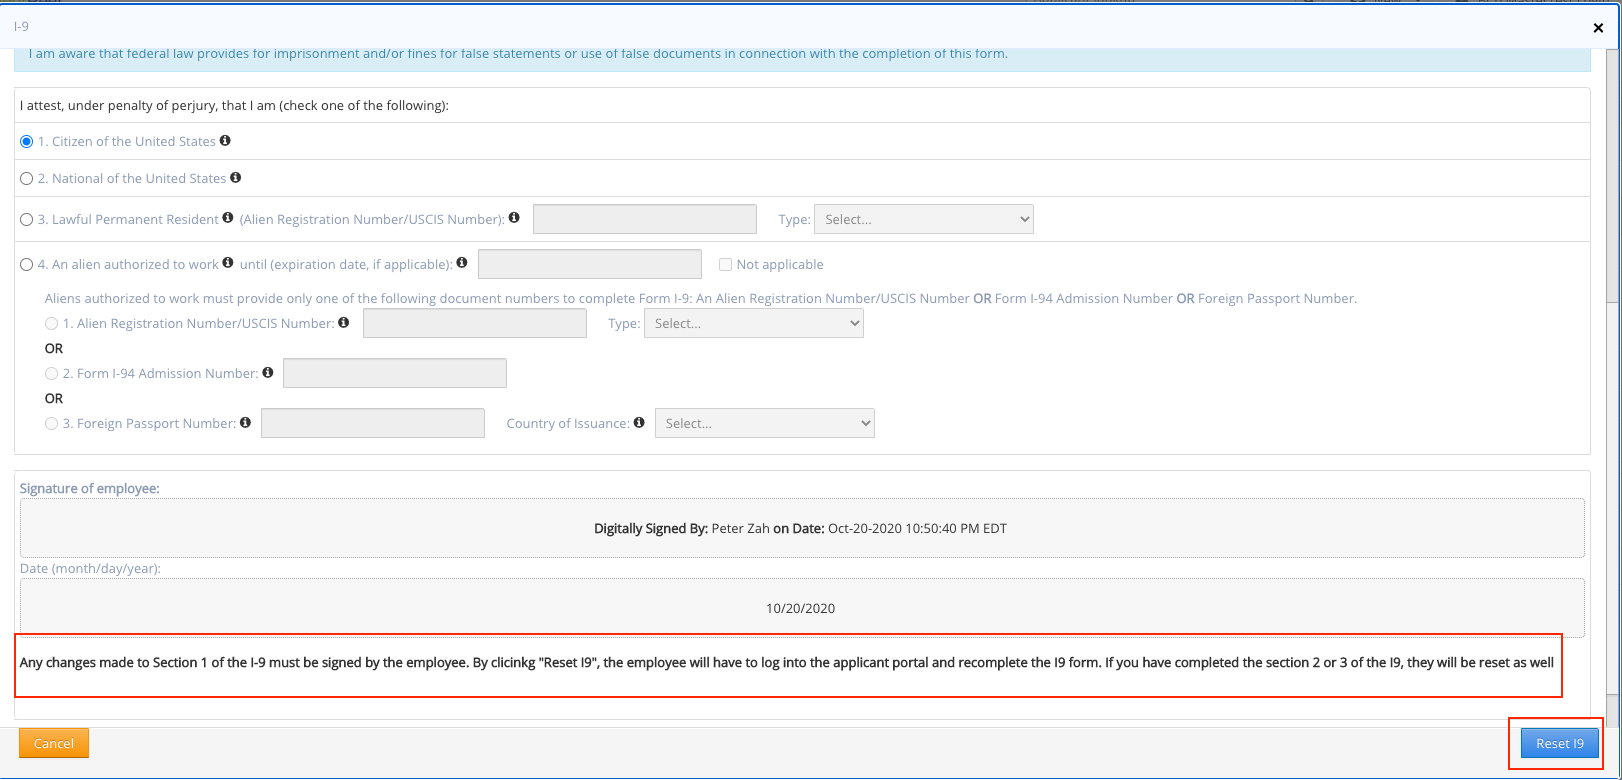
Task: Click info icon beside Citizen of the United States
Action: click(x=225, y=141)
